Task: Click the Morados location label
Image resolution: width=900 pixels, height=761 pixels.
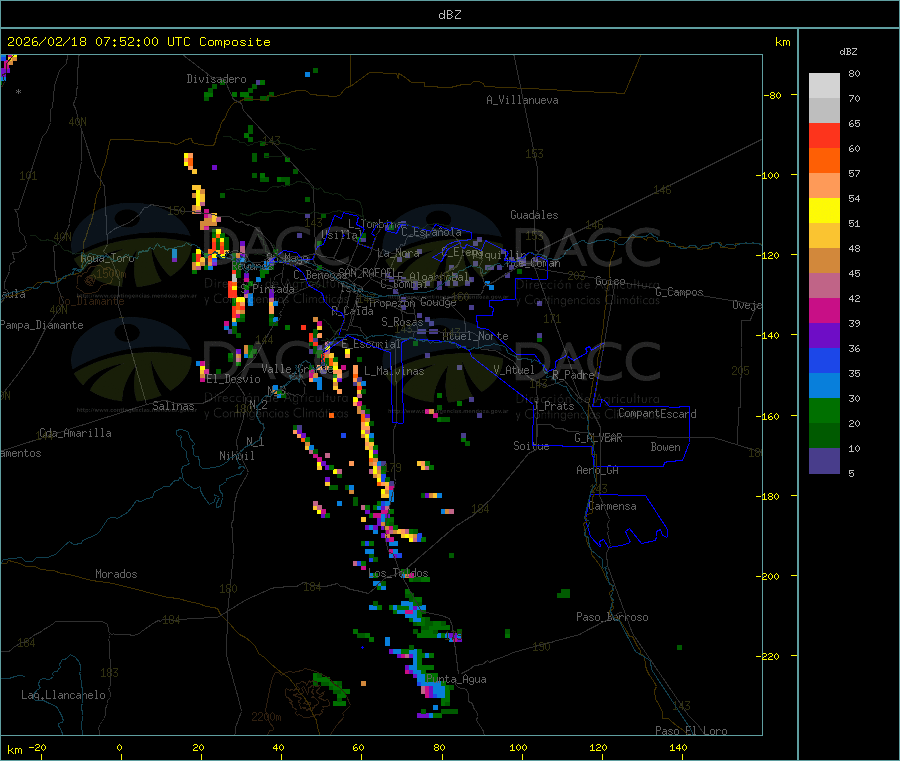Action: pyautogui.click(x=117, y=574)
